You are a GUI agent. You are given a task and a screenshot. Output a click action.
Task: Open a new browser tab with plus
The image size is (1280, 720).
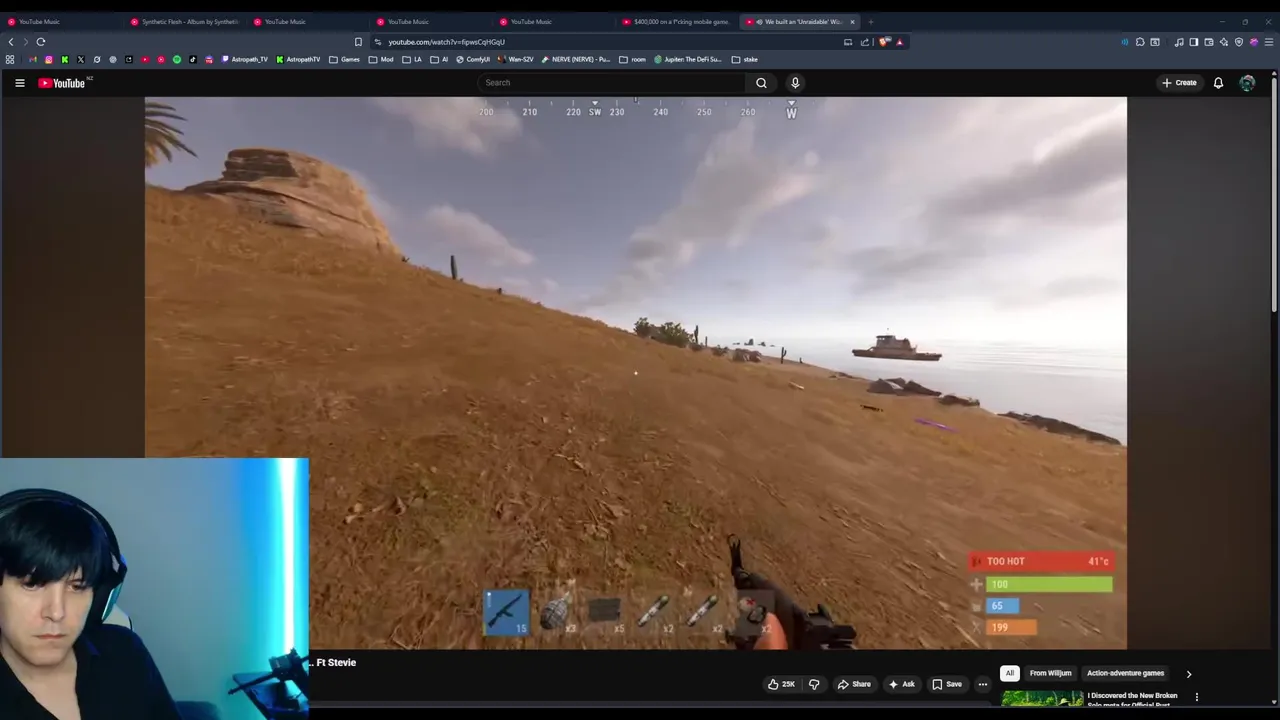click(870, 21)
